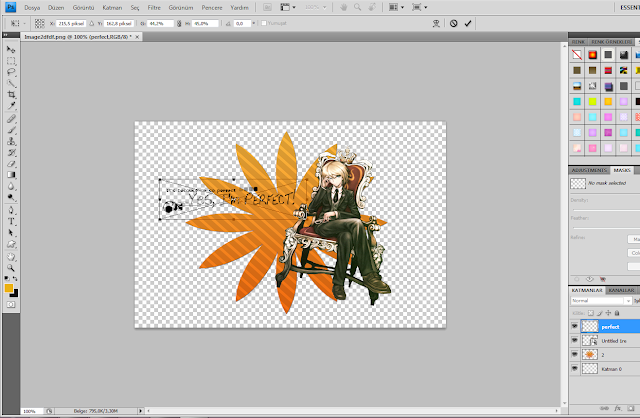Launch Bridge from application bar
Screen dimensions: 640x418
[x=267, y=7]
